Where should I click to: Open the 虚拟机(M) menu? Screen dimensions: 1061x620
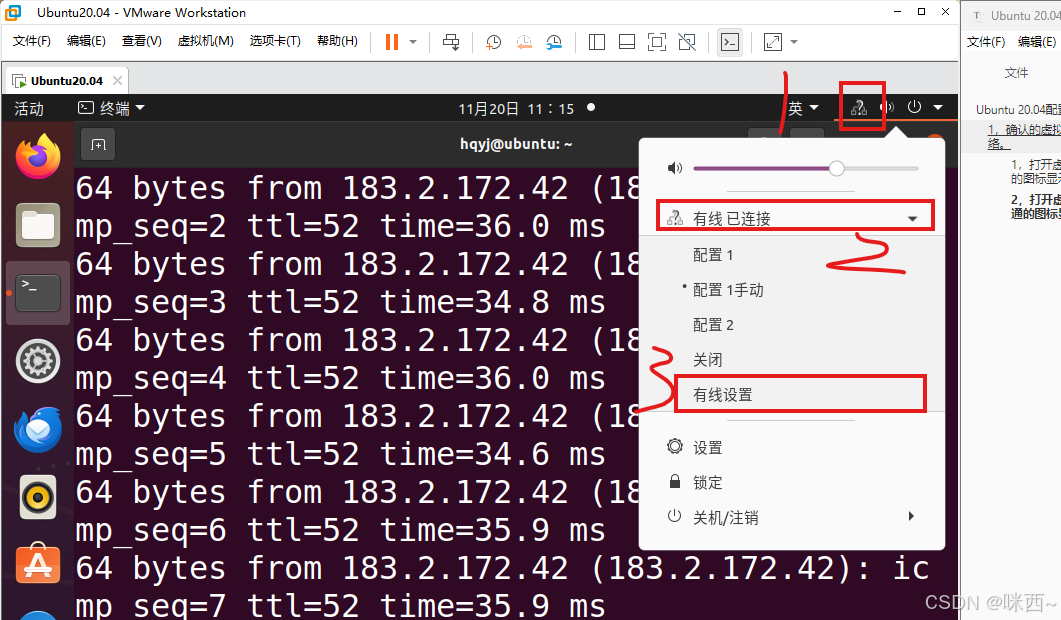coord(206,41)
